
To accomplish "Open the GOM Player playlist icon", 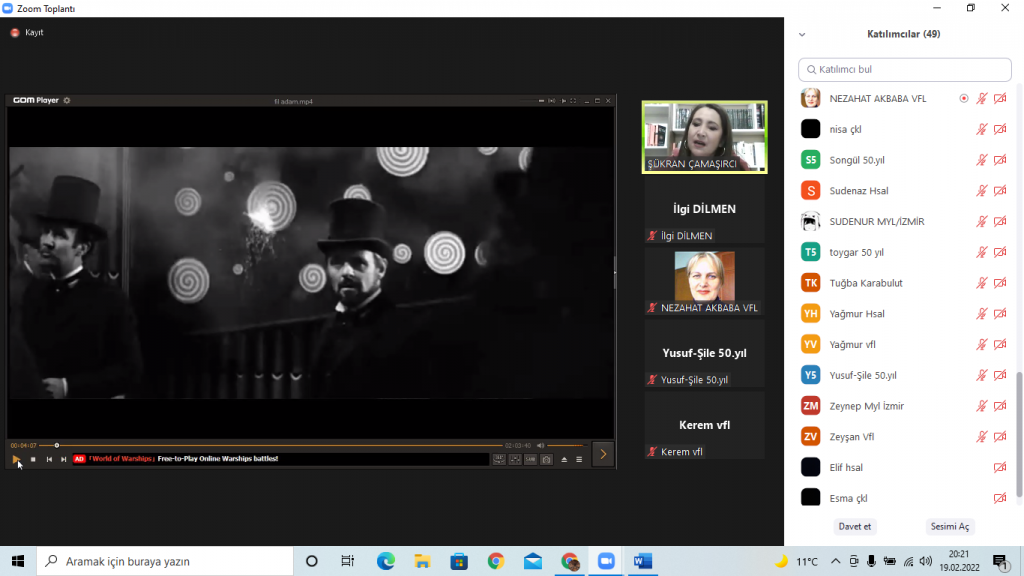I will tap(579, 459).
